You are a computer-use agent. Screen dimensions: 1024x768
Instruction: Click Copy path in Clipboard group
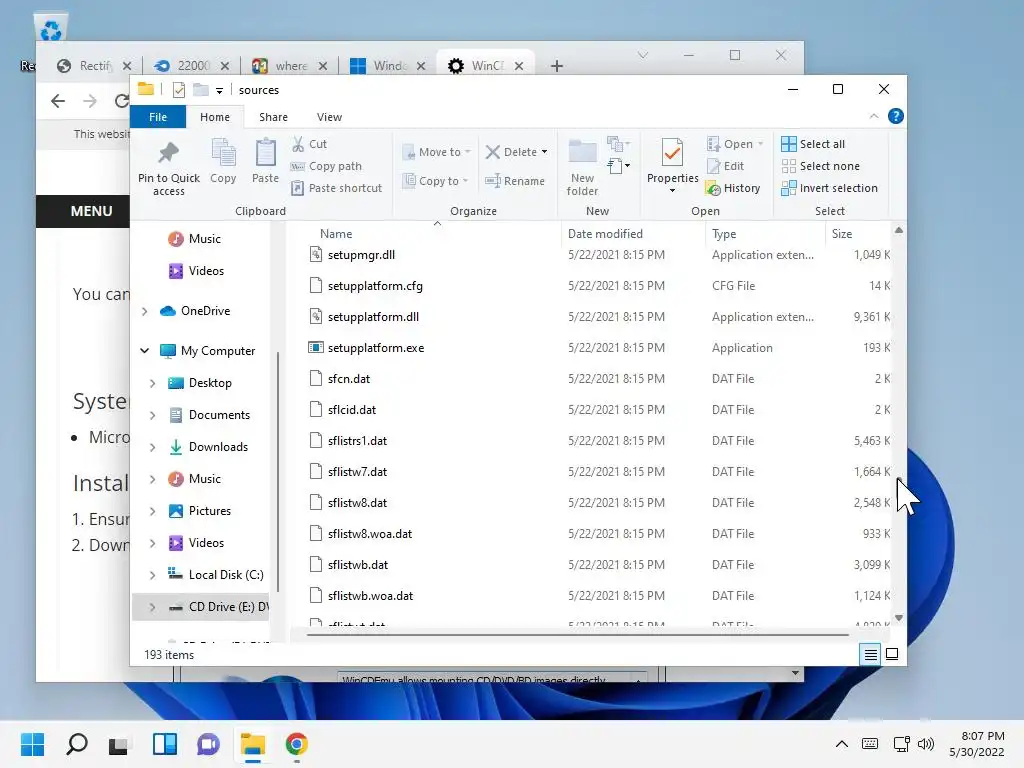[x=326, y=166]
